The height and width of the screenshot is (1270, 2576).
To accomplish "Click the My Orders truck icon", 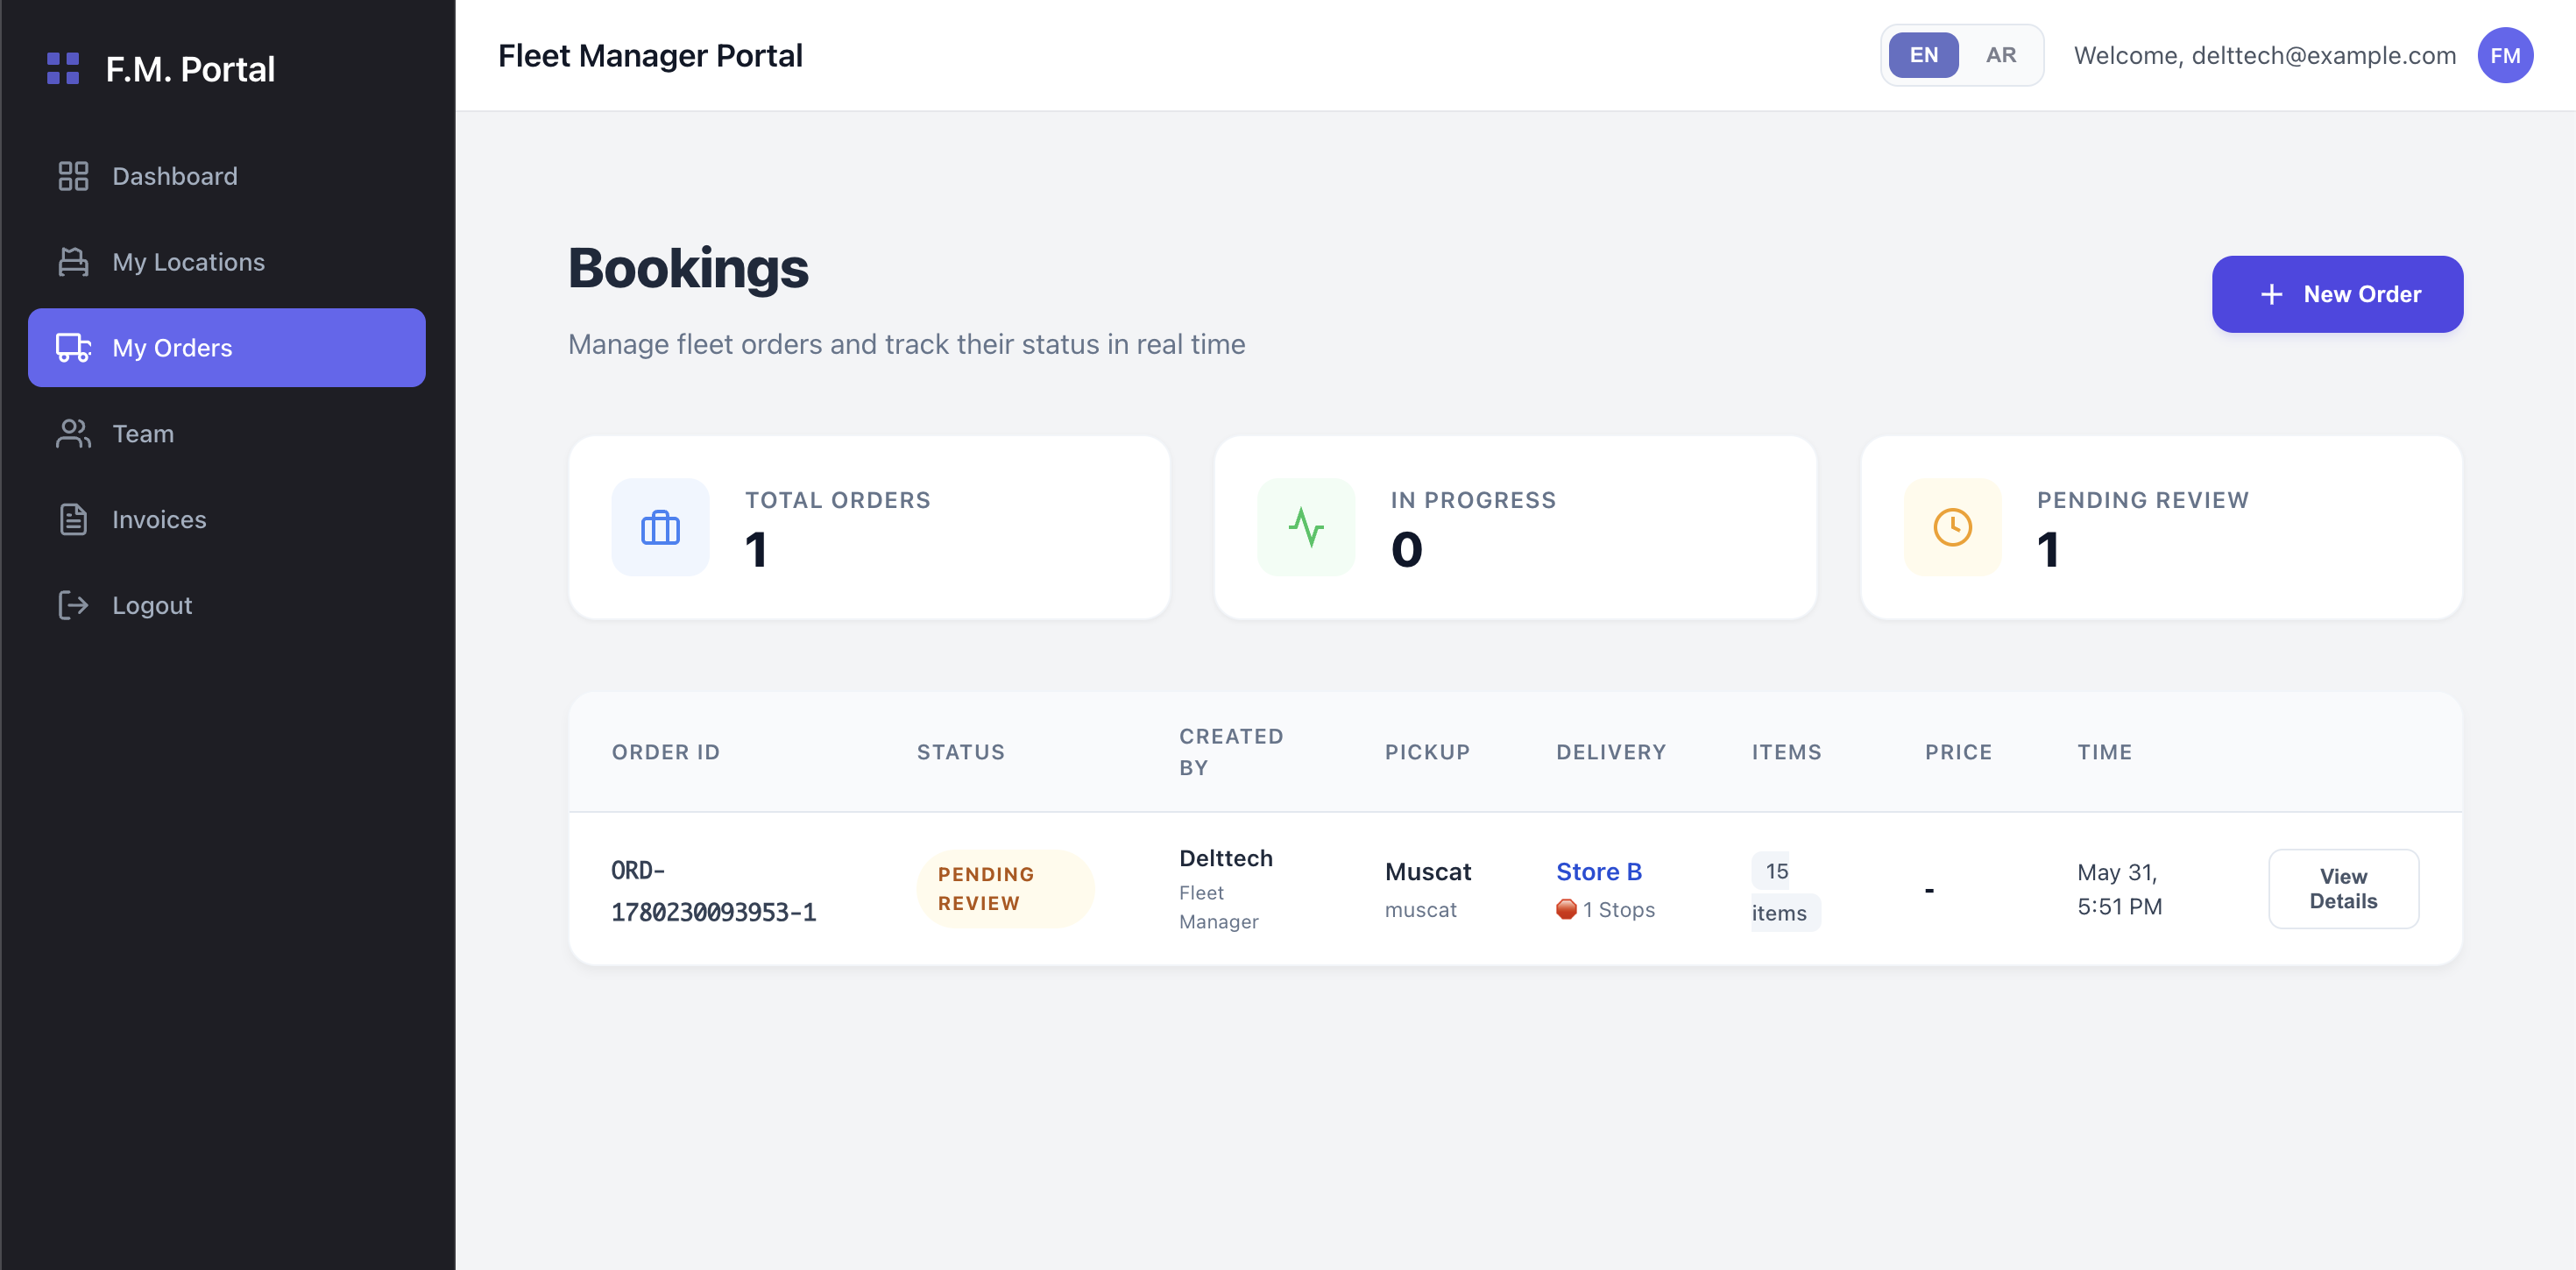I will click(x=73, y=348).
